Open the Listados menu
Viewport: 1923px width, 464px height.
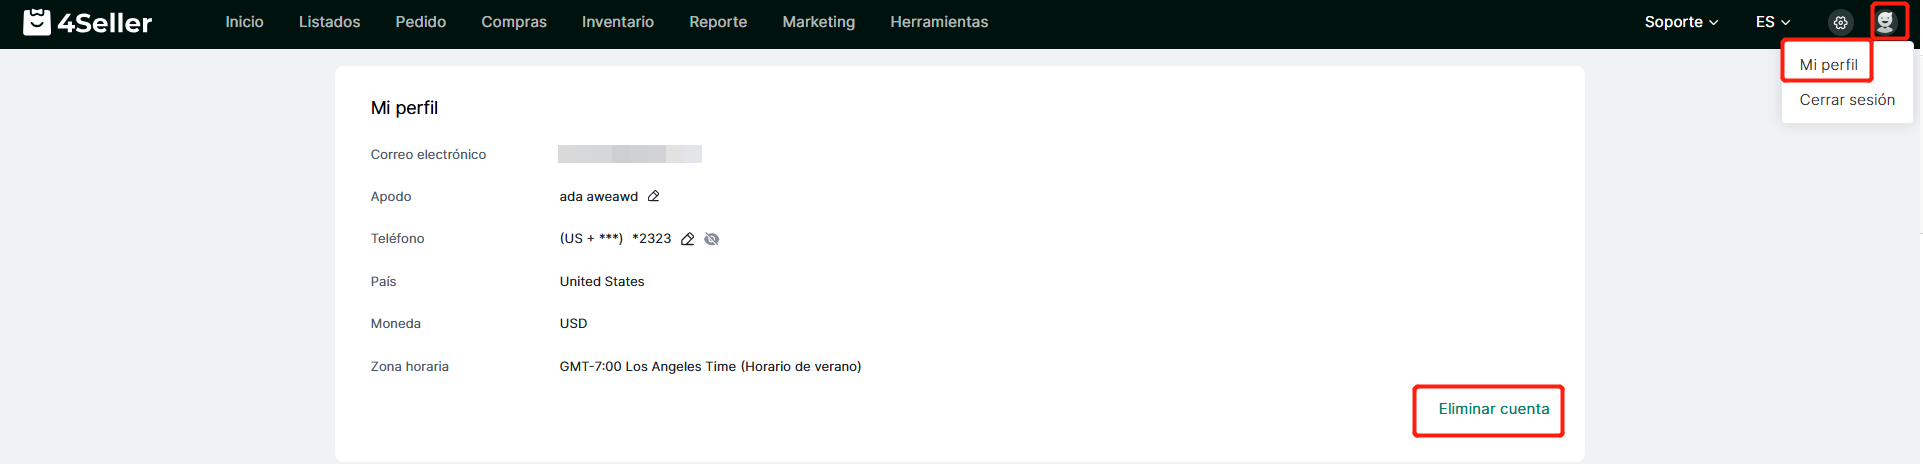[329, 22]
